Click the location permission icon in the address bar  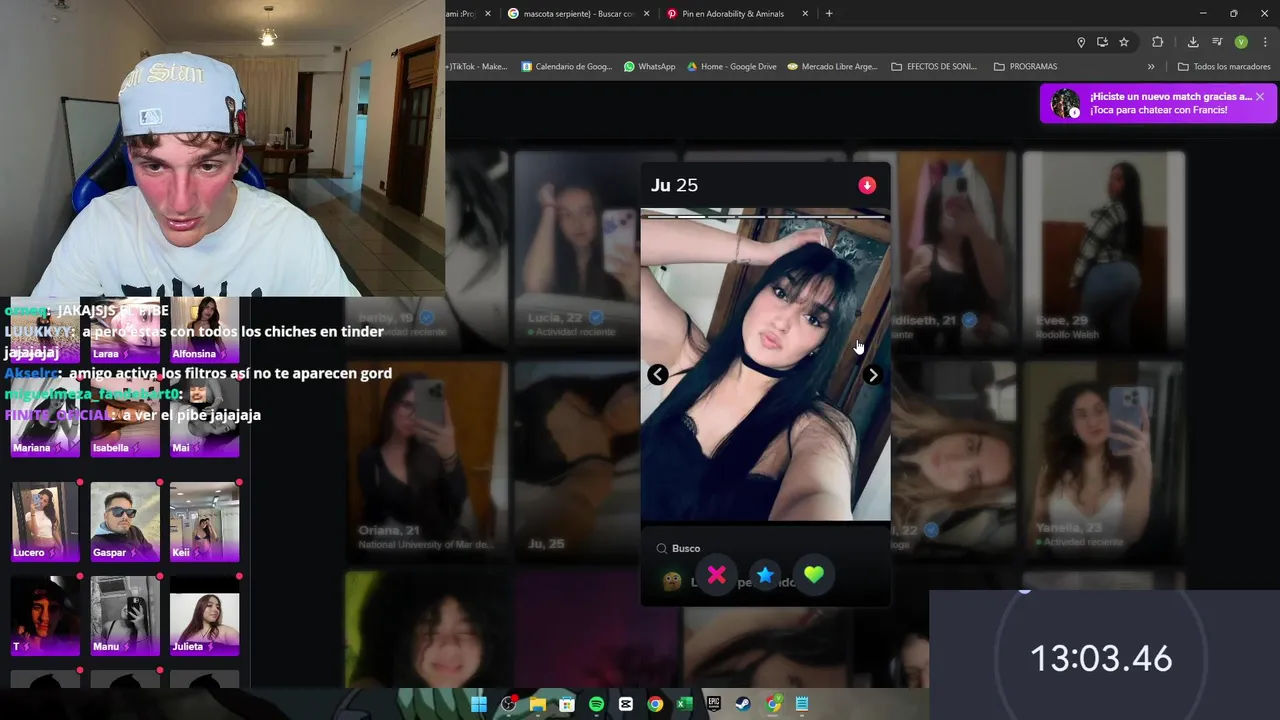tap(1081, 42)
